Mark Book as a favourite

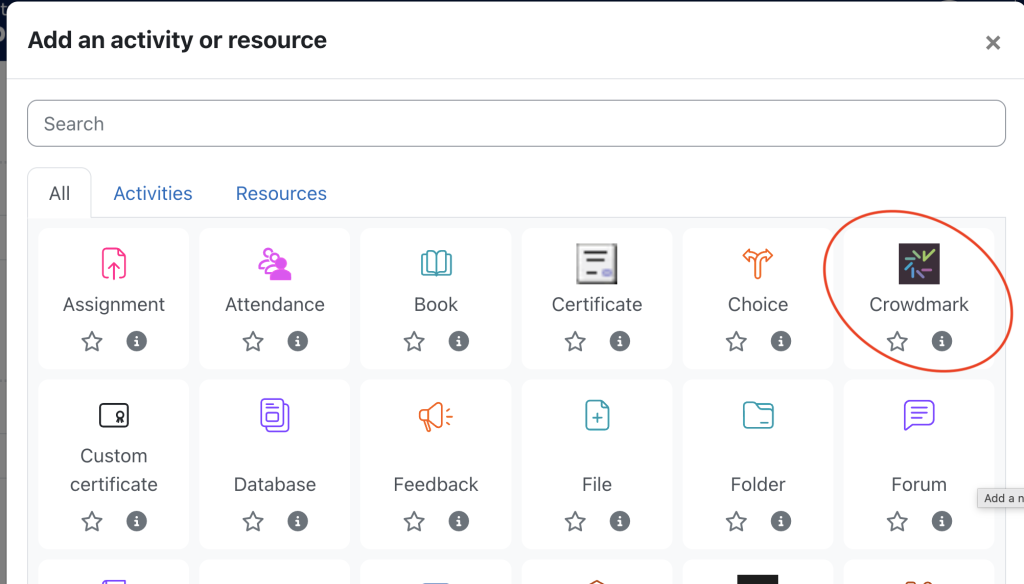click(414, 341)
